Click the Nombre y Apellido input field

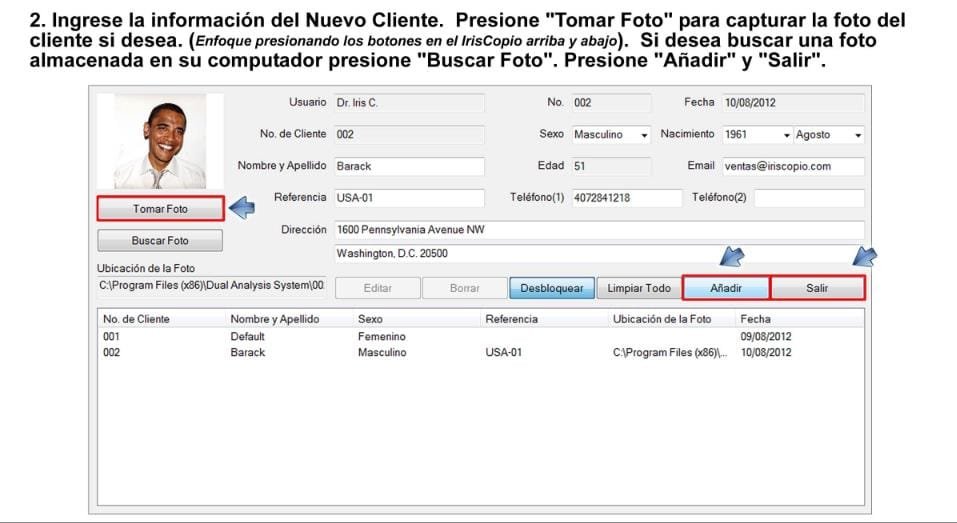[x=409, y=166]
